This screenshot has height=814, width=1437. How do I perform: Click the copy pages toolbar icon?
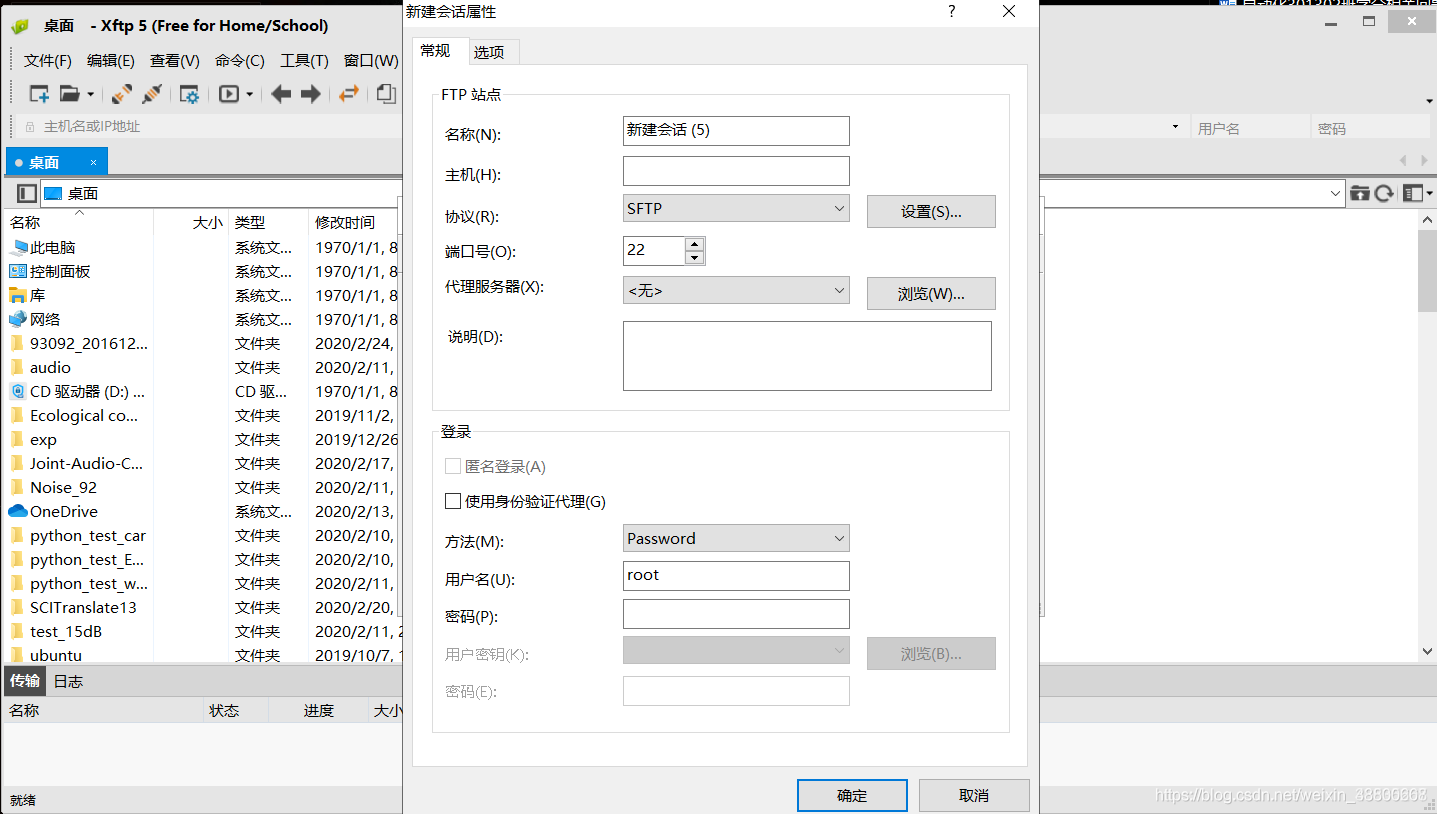click(386, 94)
